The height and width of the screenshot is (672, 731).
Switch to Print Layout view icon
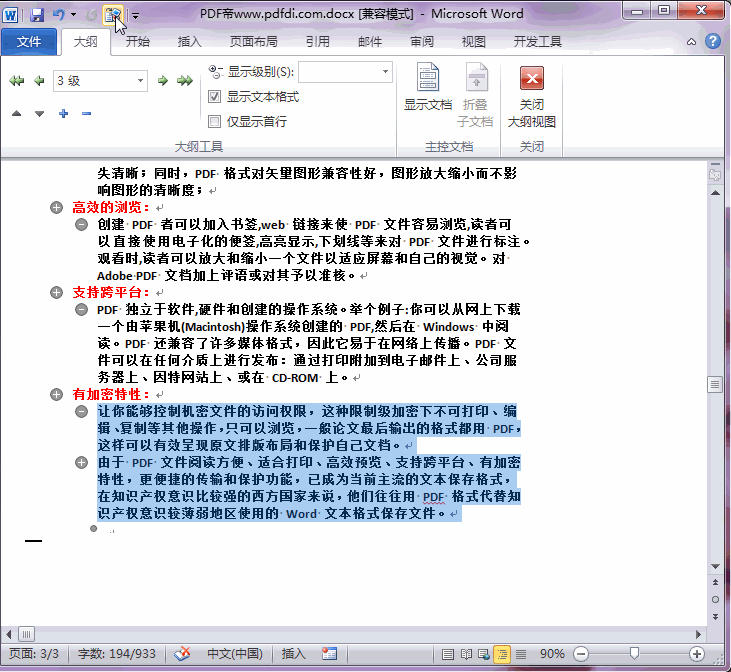click(448, 654)
